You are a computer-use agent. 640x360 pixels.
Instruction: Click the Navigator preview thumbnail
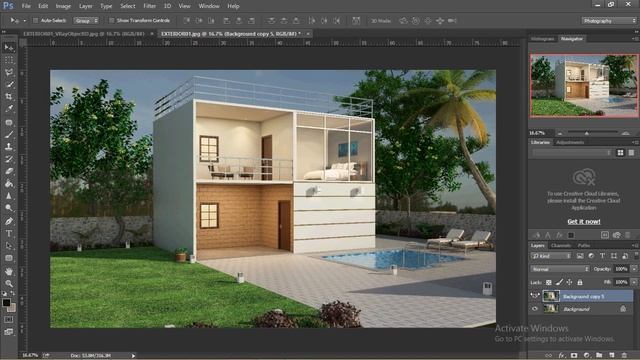pos(584,86)
